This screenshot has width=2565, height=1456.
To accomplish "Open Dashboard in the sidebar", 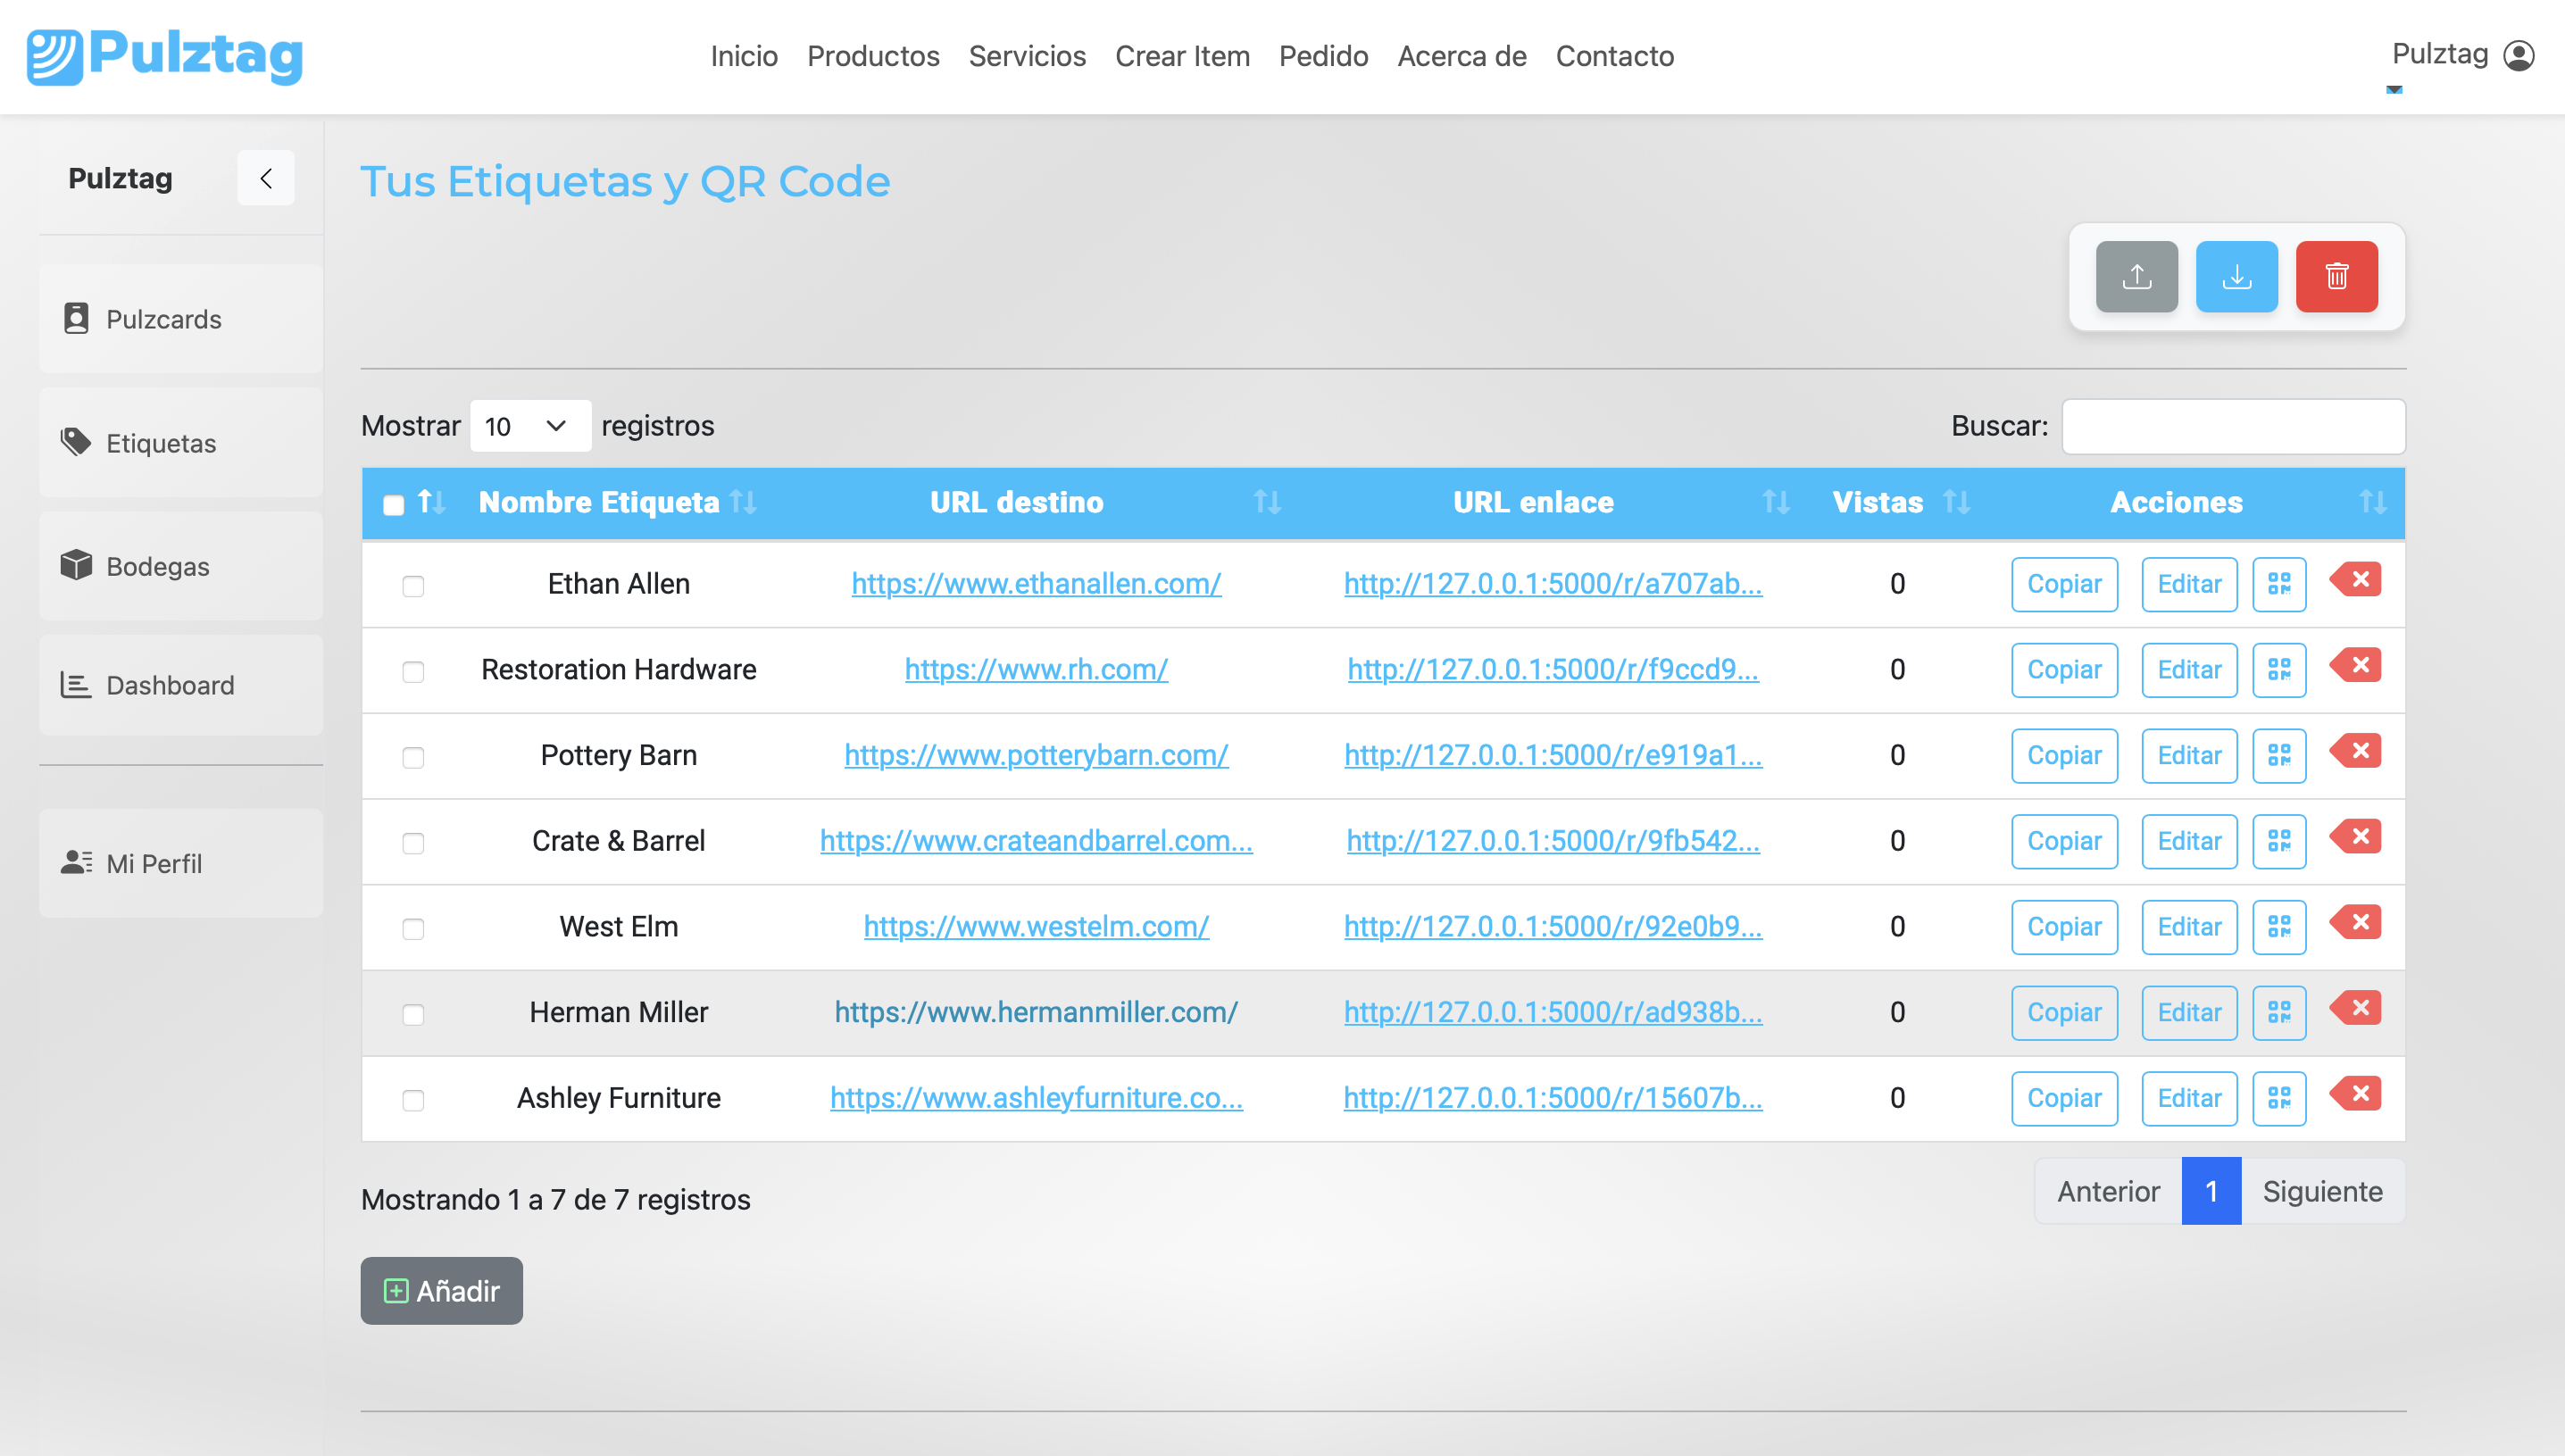I will point(180,685).
